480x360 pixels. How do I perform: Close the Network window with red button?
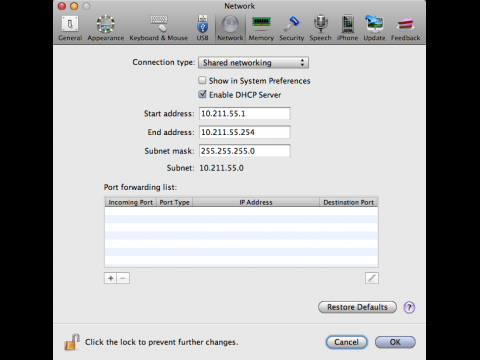[x=62, y=6]
